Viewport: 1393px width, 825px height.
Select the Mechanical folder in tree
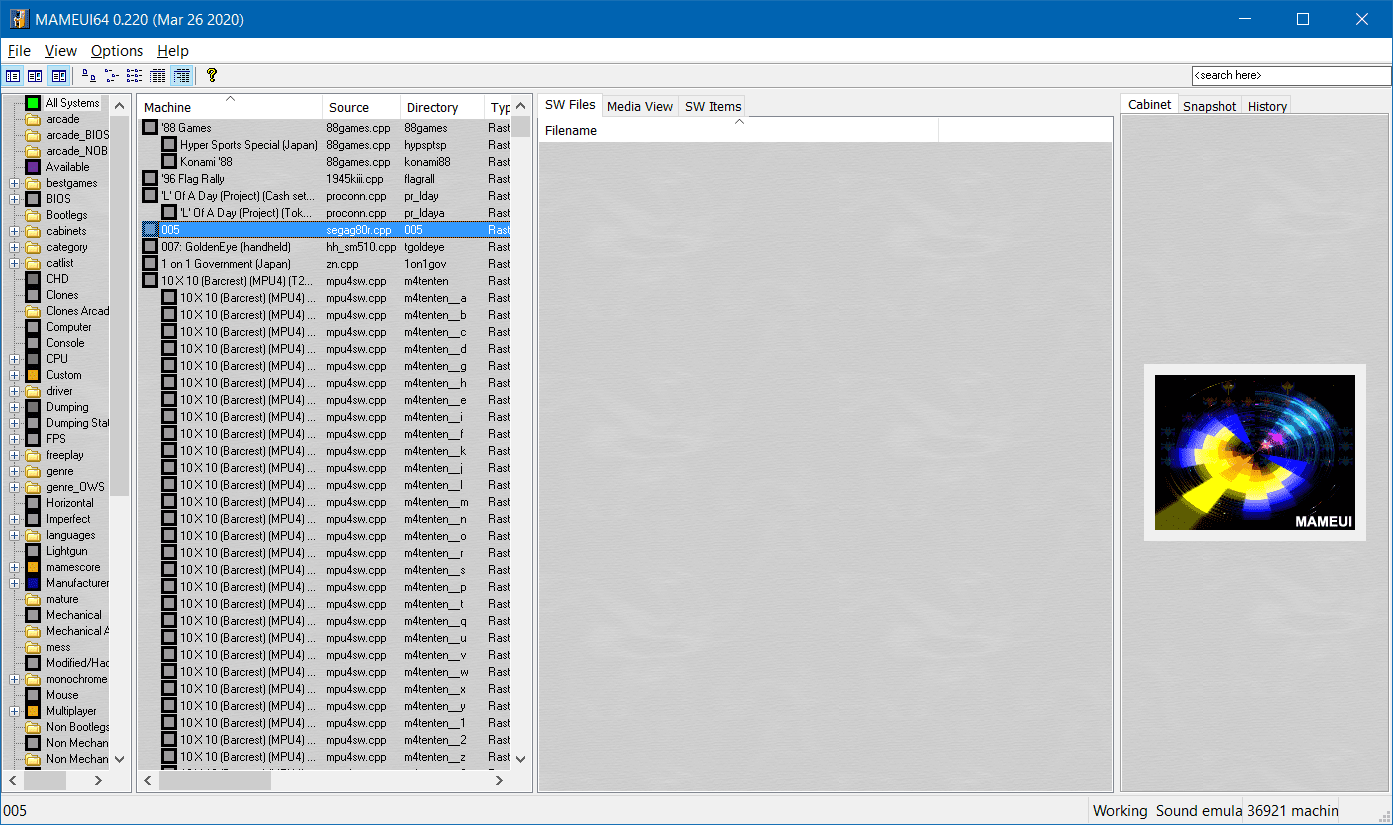(74, 615)
